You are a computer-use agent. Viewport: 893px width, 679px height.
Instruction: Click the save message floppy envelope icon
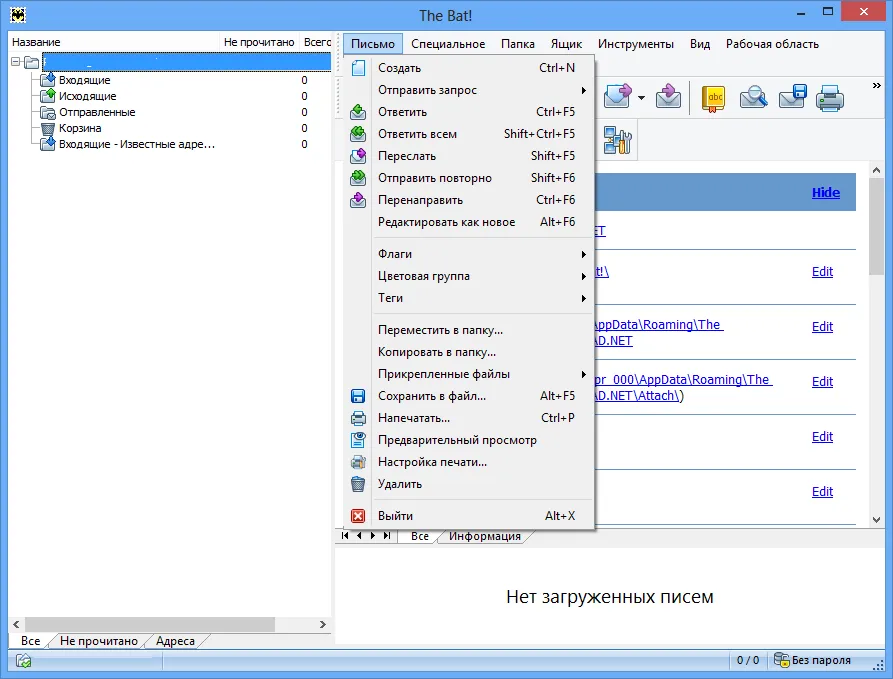click(x=793, y=97)
